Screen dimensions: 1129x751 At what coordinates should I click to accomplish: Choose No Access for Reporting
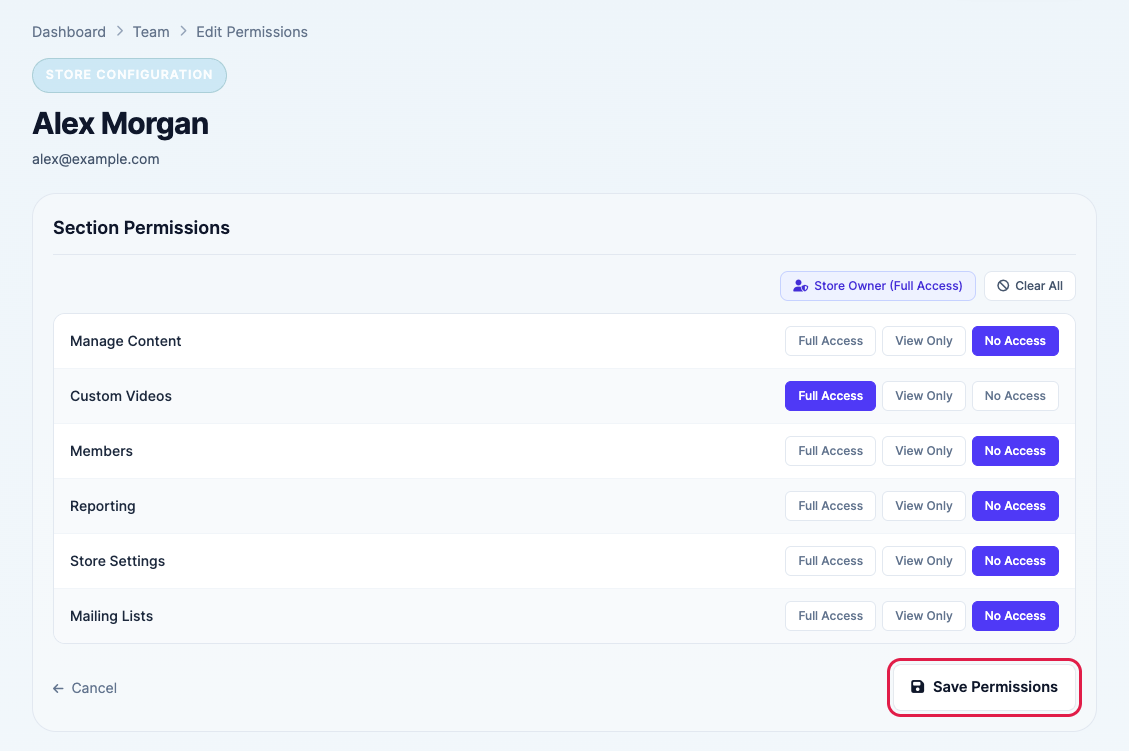click(x=1015, y=505)
